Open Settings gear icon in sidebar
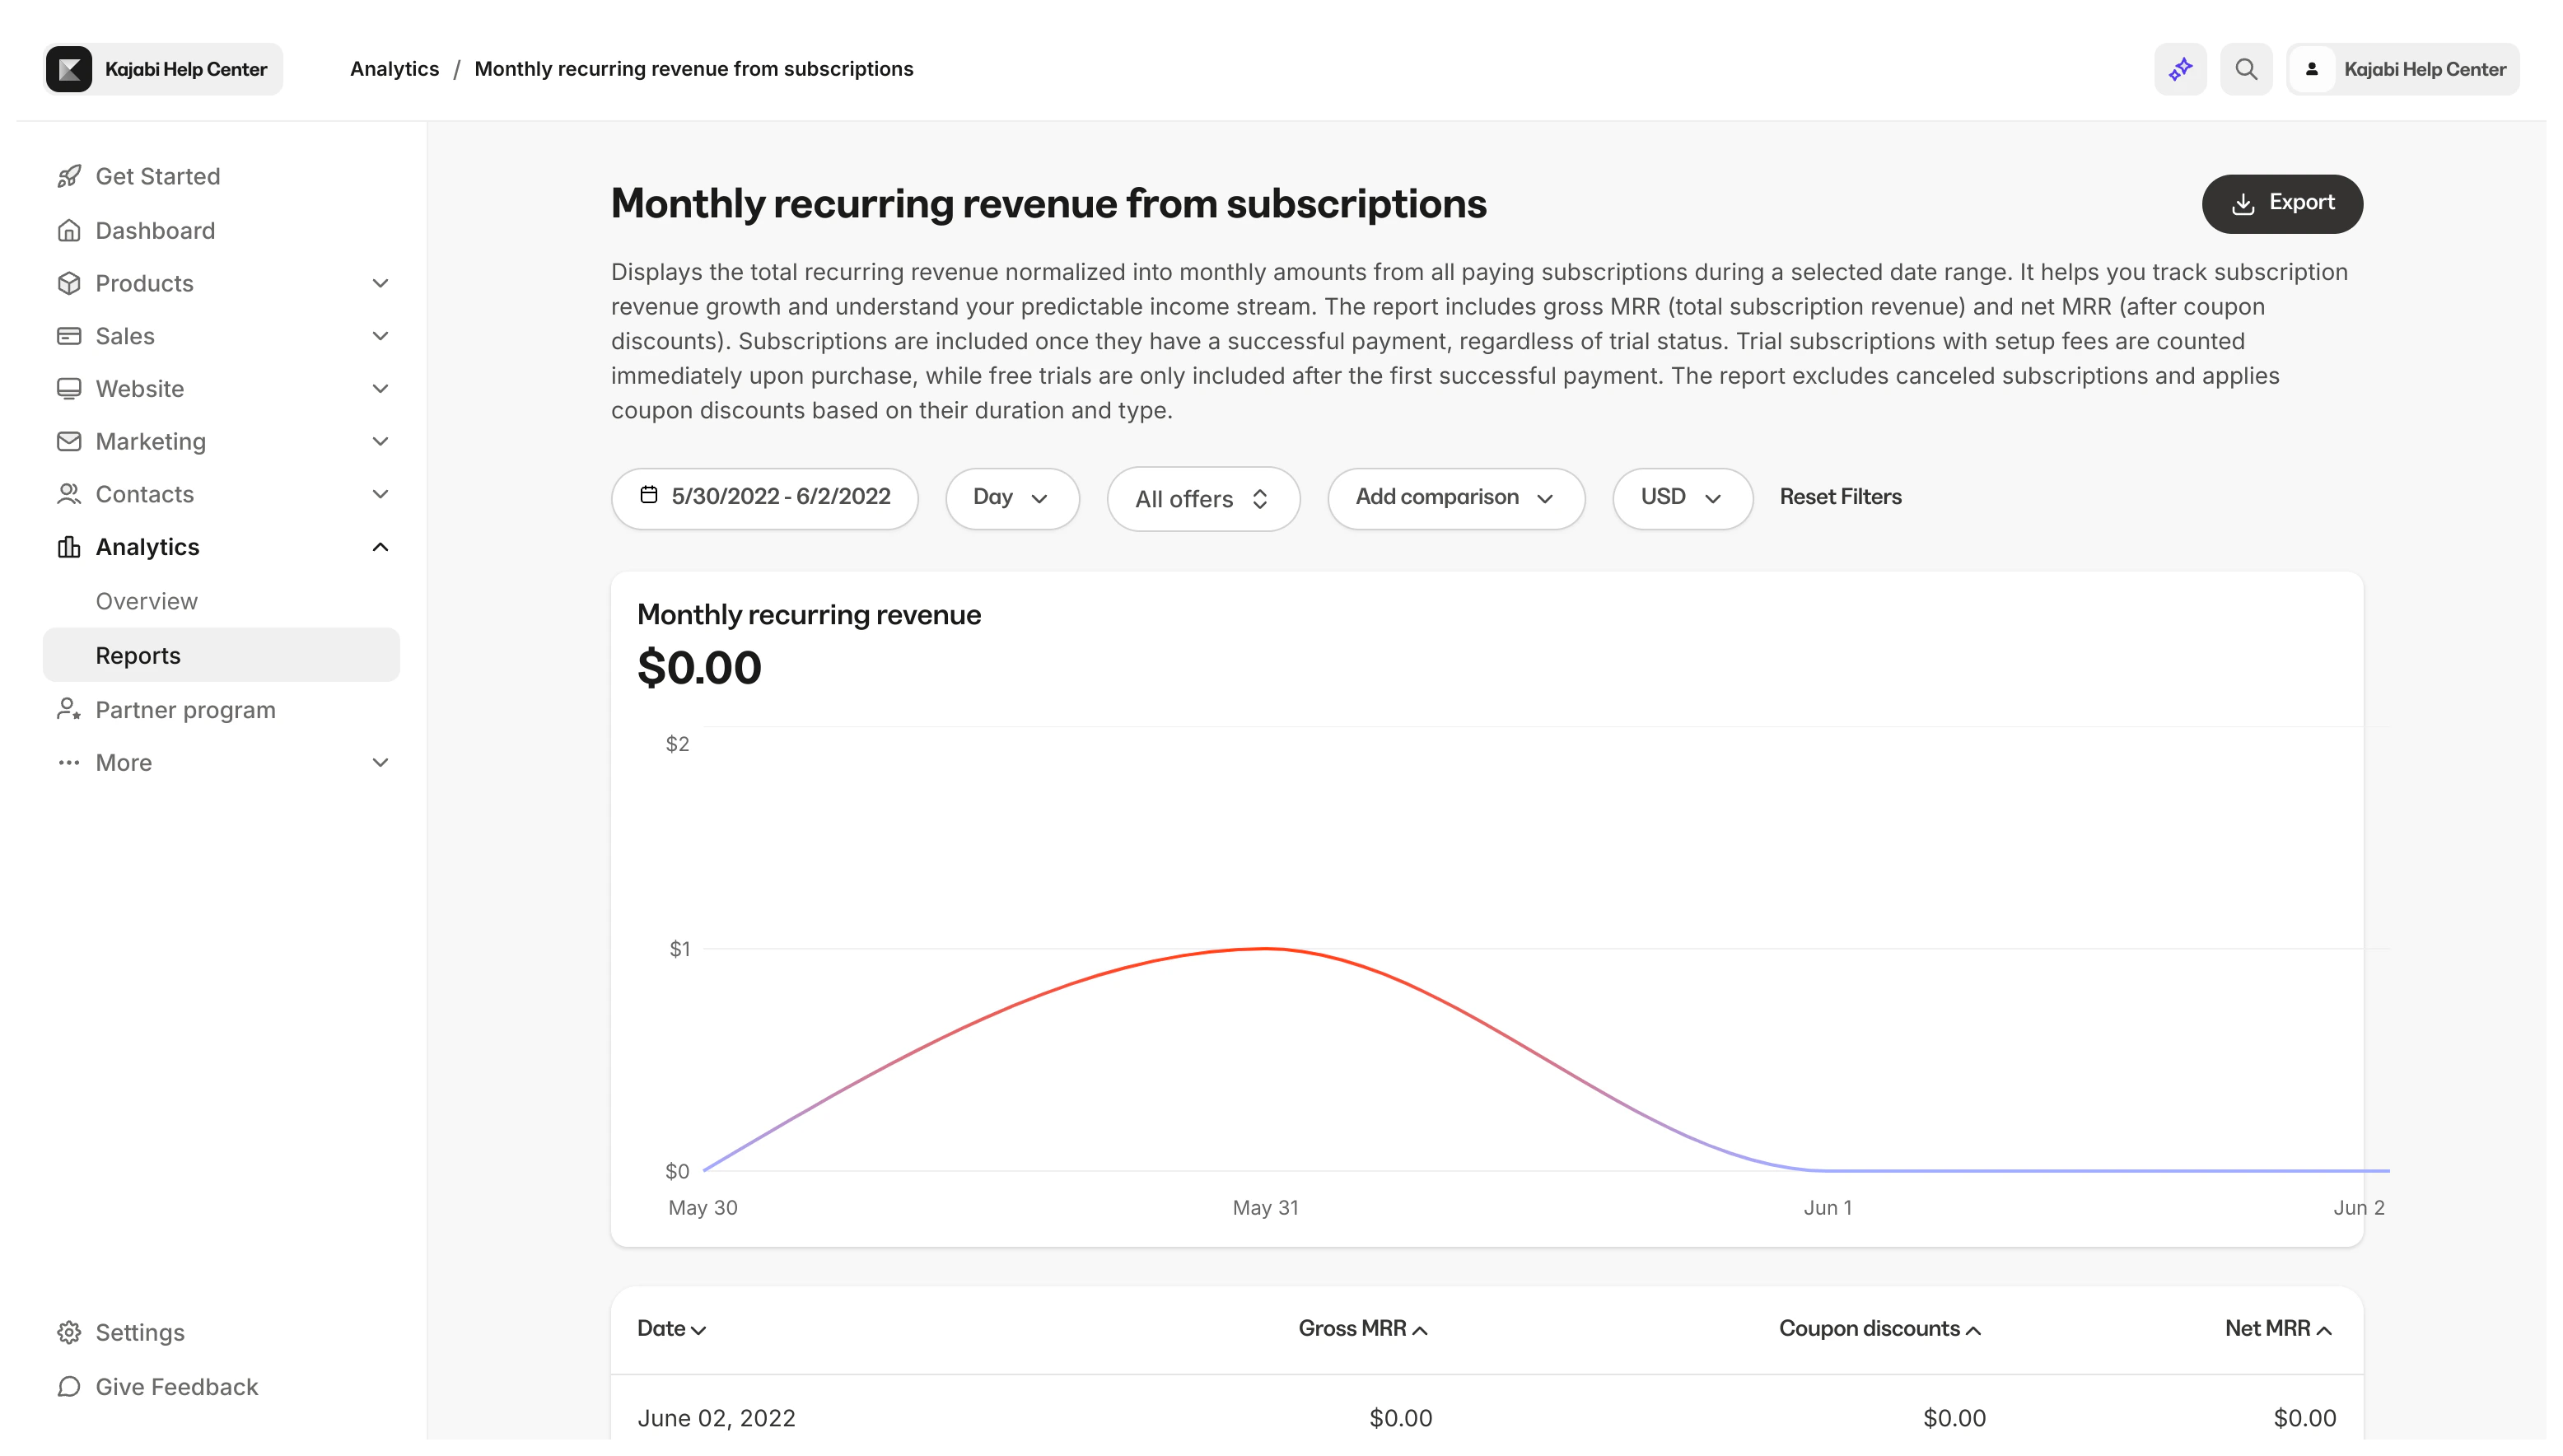Viewport: 2563px width, 1456px height. (69, 1332)
